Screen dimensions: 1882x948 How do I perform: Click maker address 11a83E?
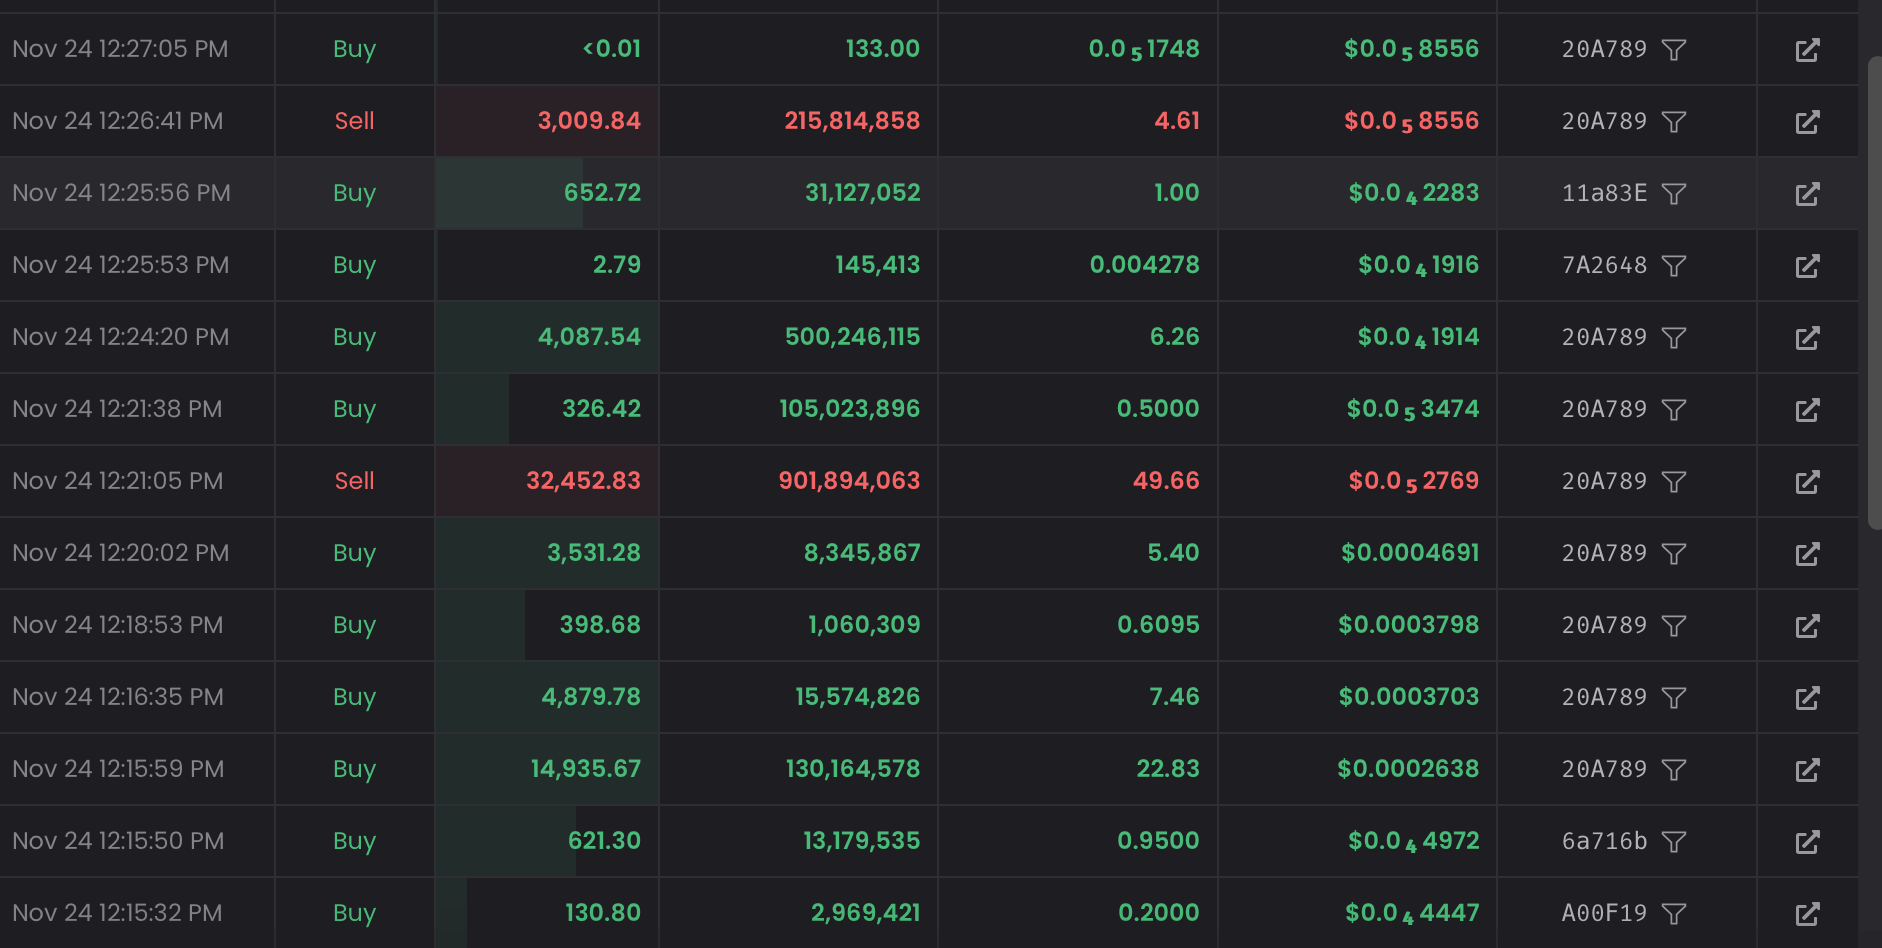[x=1604, y=193]
